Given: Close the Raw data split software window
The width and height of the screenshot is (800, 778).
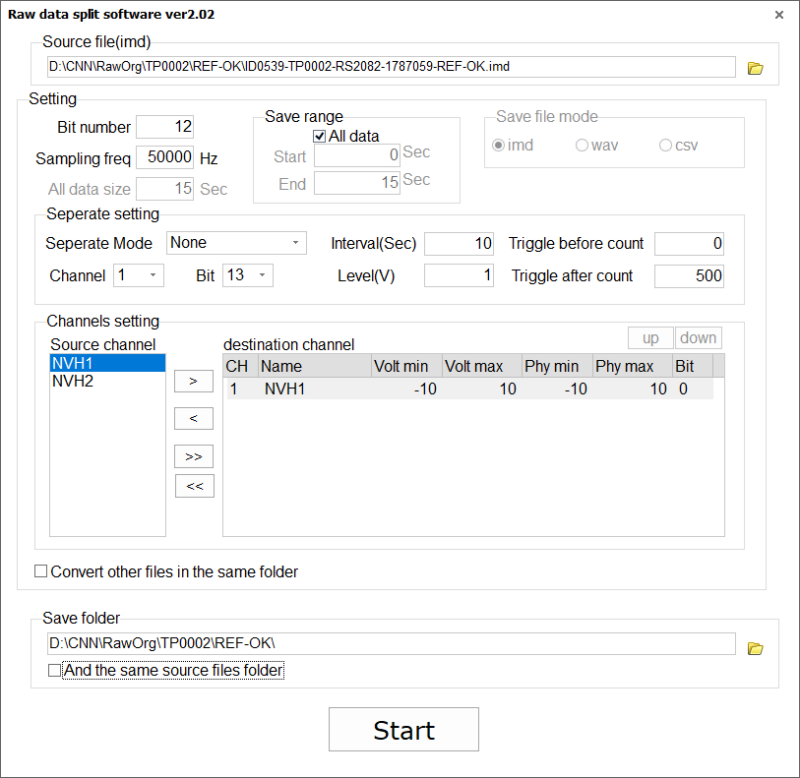Looking at the screenshot, I should (779, 15).
